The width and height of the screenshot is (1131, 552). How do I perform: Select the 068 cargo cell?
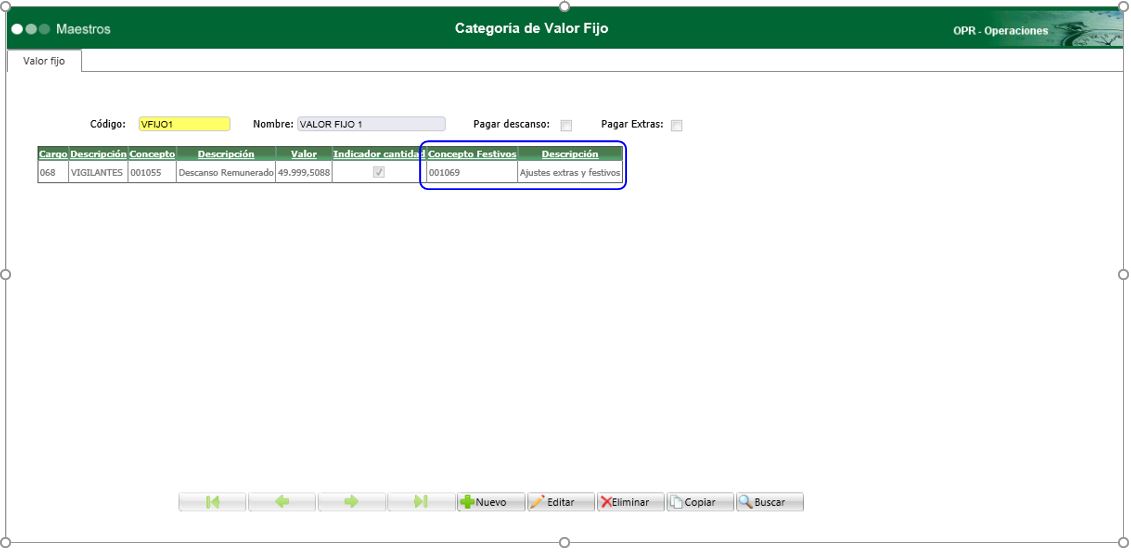click(53, 172)
